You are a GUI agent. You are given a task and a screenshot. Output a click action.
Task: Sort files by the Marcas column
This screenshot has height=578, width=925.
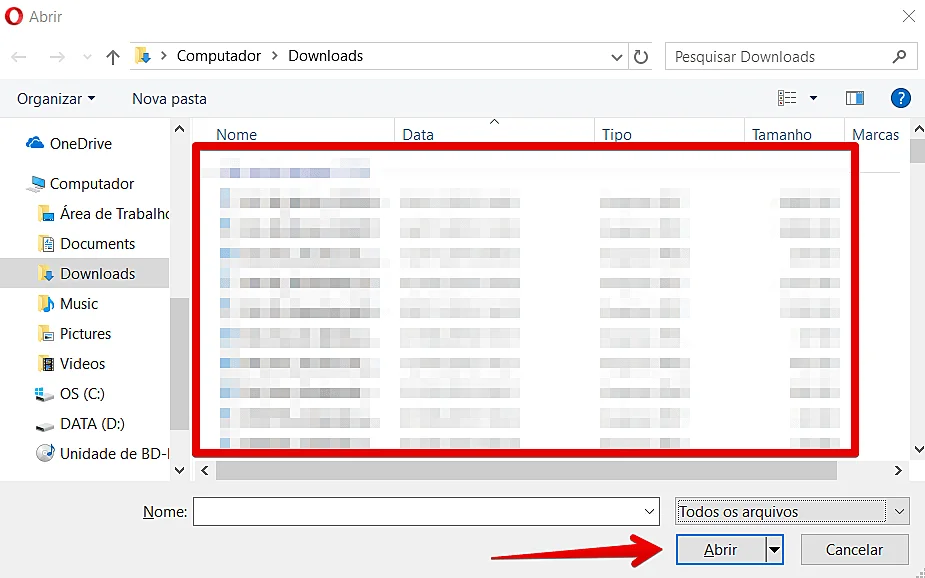pos(875,134)
